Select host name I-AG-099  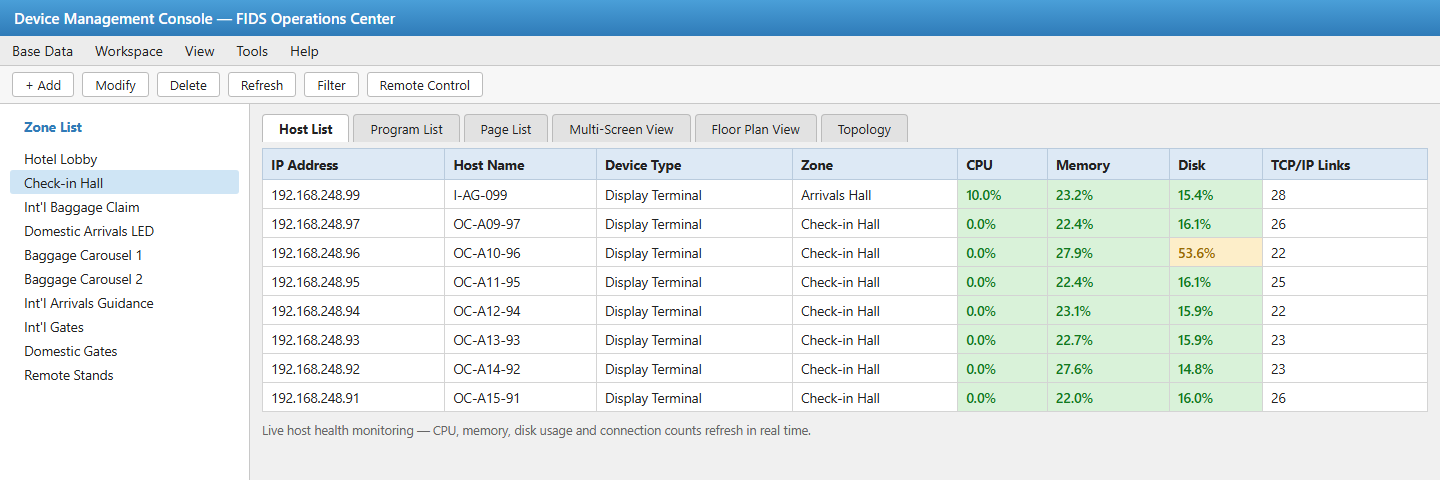[521, 195]
